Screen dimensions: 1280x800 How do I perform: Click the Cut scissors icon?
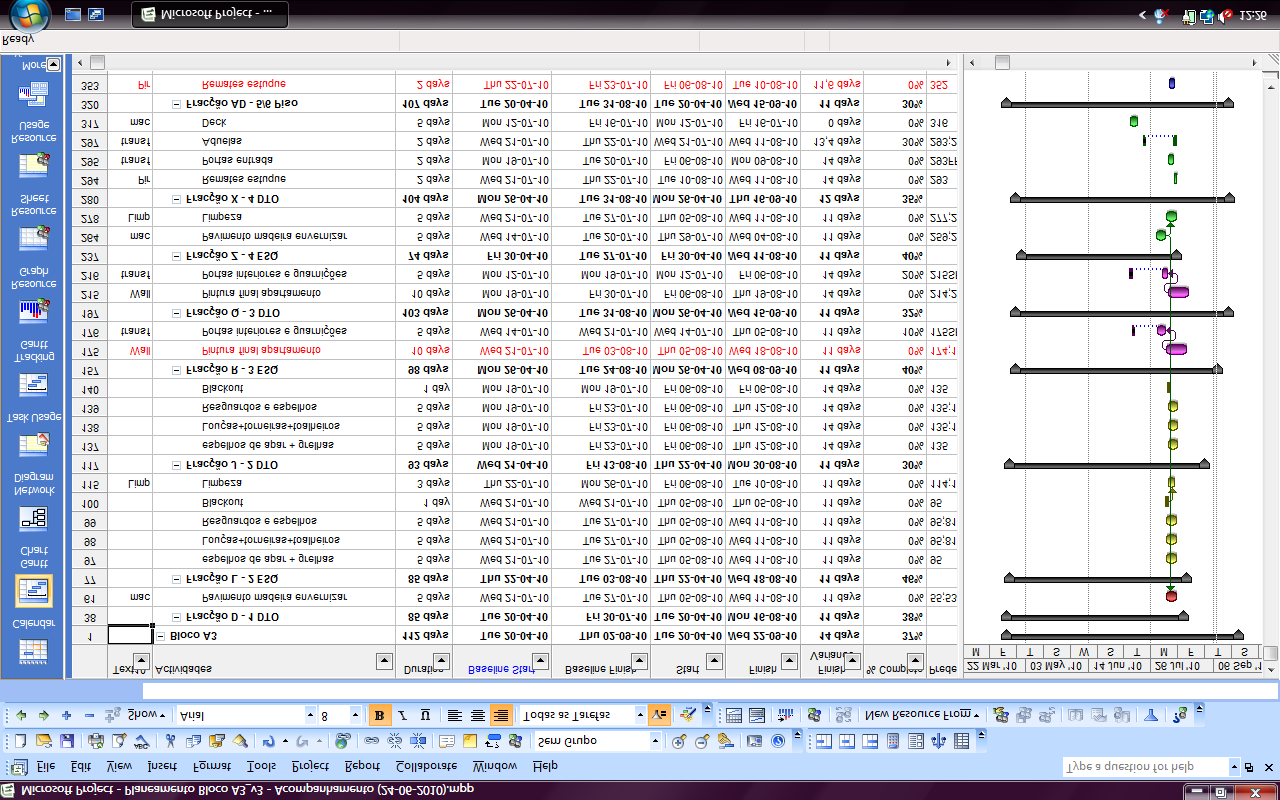tap(171, 741)
